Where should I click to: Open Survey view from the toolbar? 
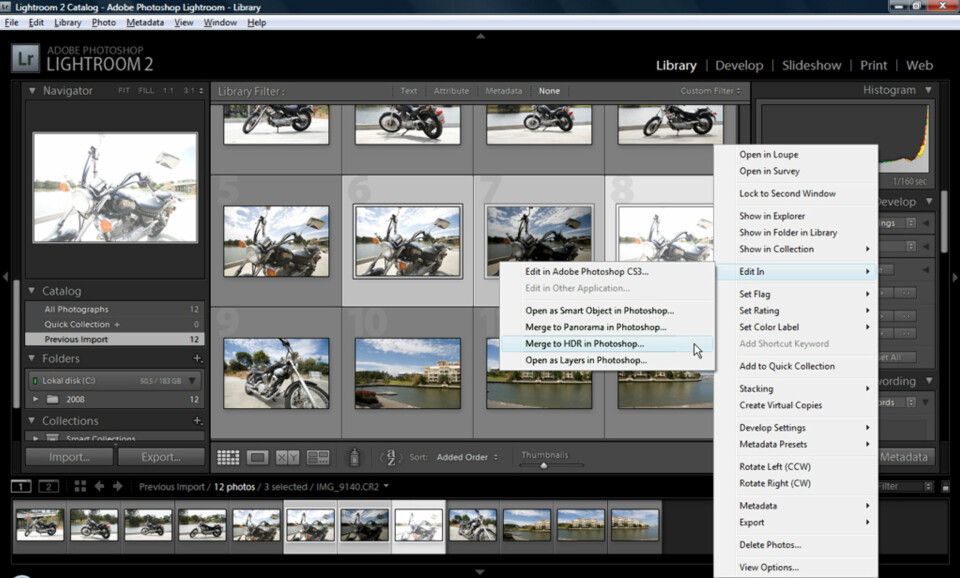(x=318, y=457)
